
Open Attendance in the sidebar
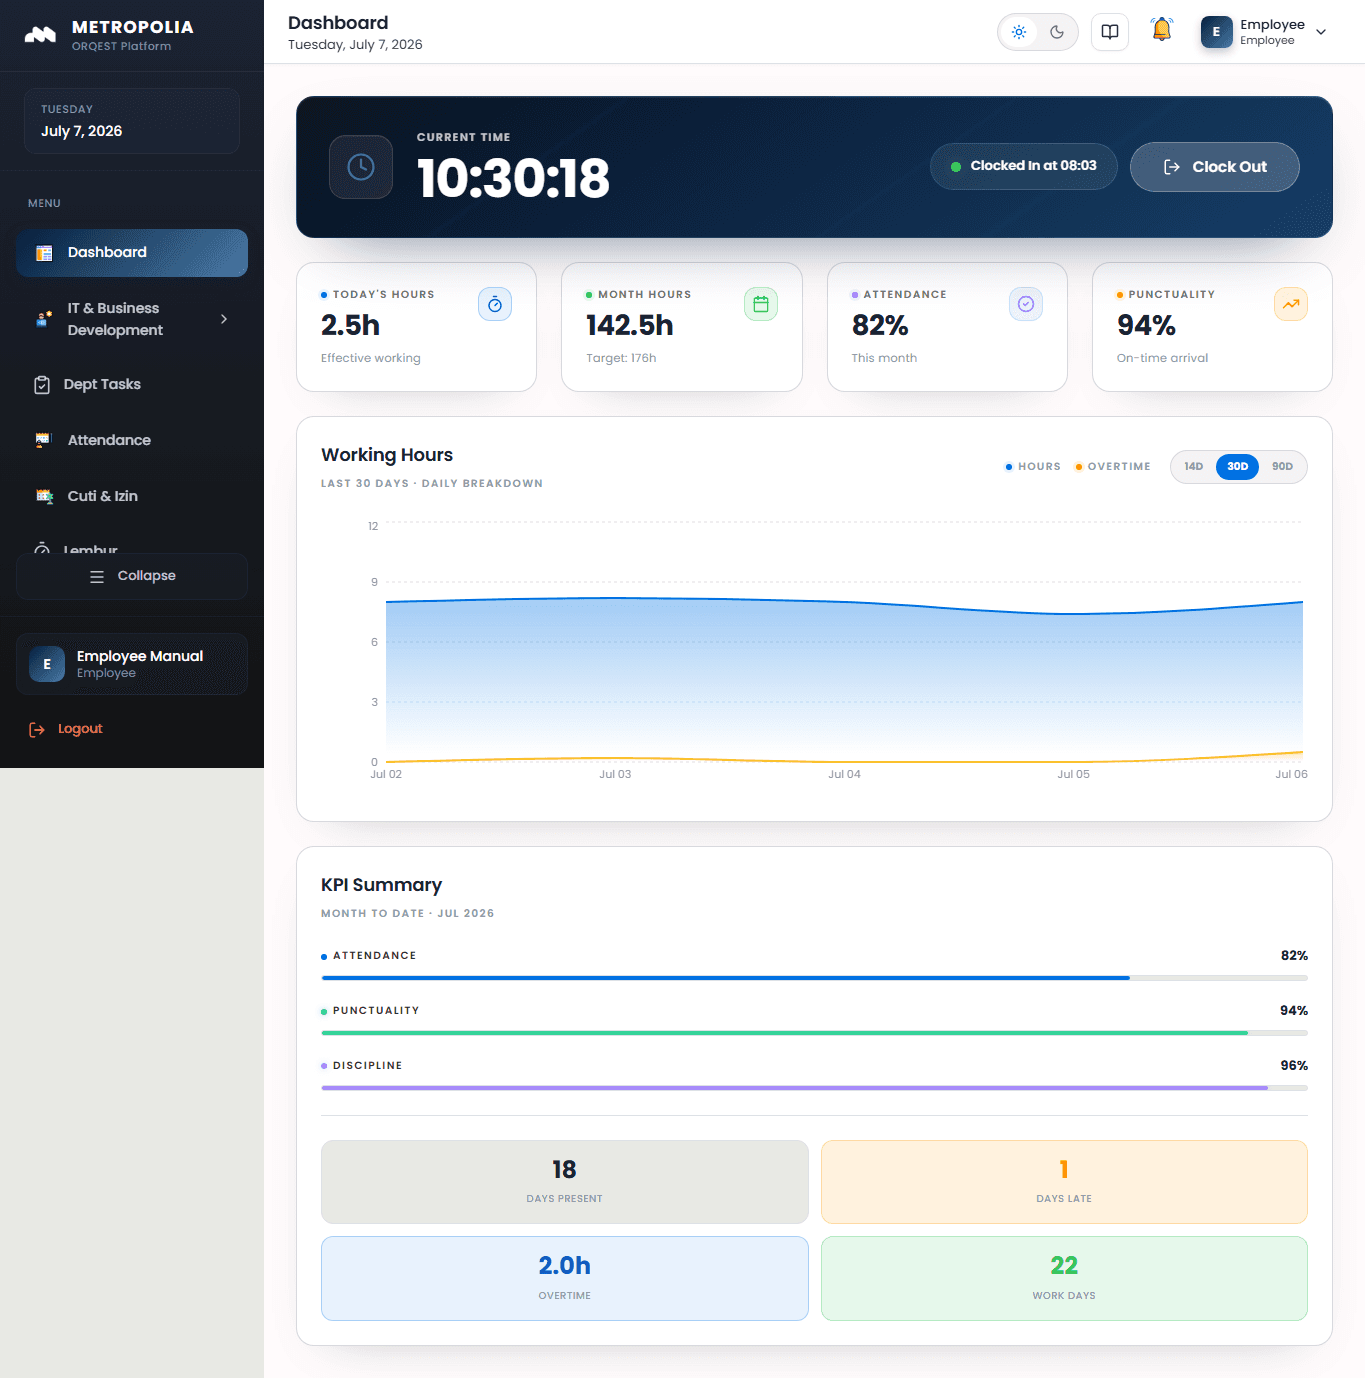click(132, 441)
